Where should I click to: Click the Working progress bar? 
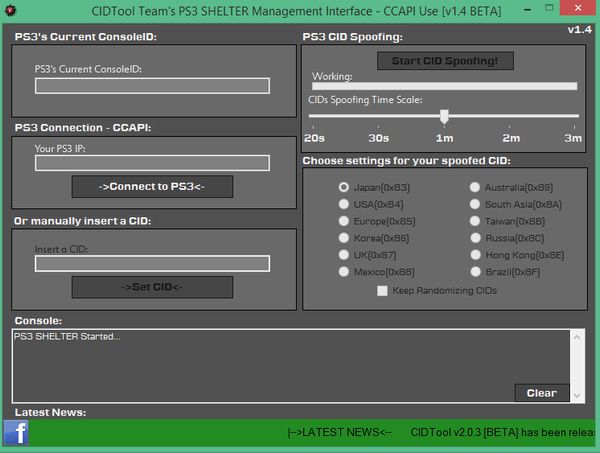click(x=445, y=86)
